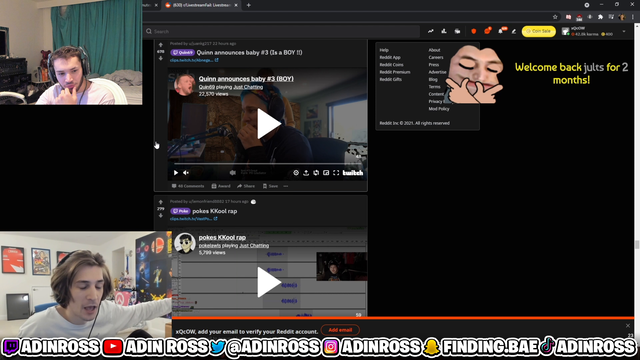The image size is (640, 360).
Task: Click the create post pencil icon
Action: 514,31
